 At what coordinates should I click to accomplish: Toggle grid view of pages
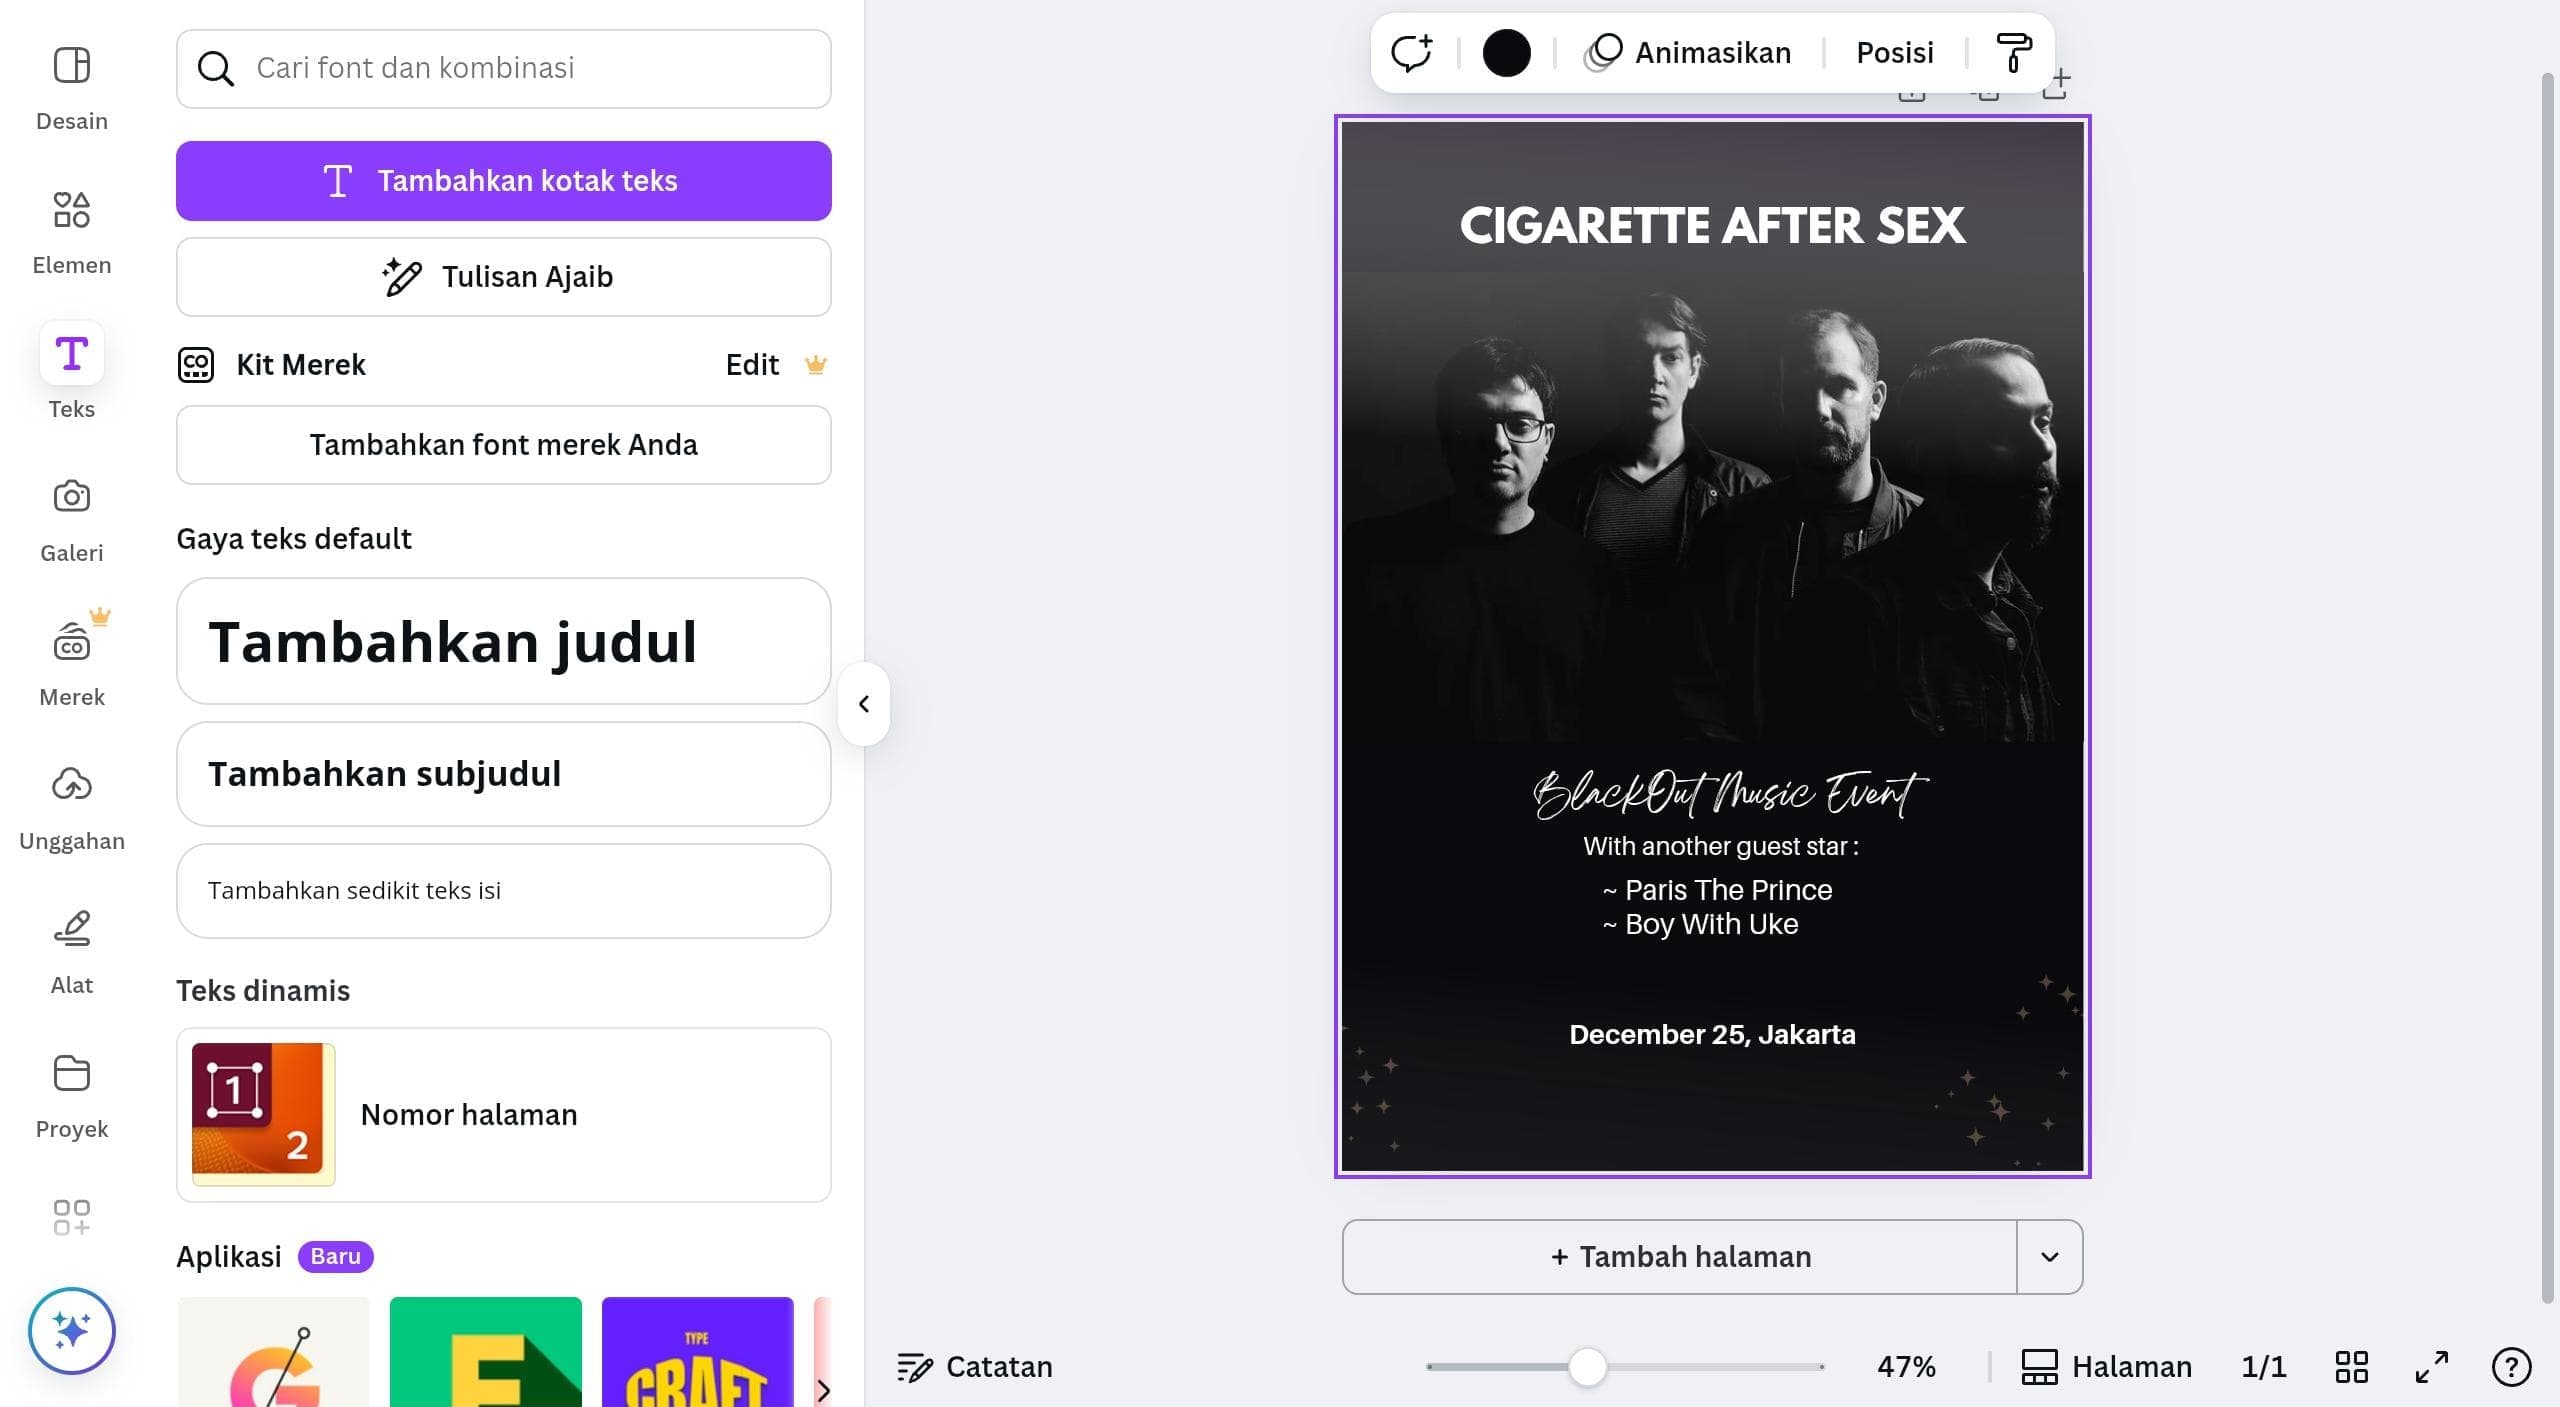pos(2351,1367)
